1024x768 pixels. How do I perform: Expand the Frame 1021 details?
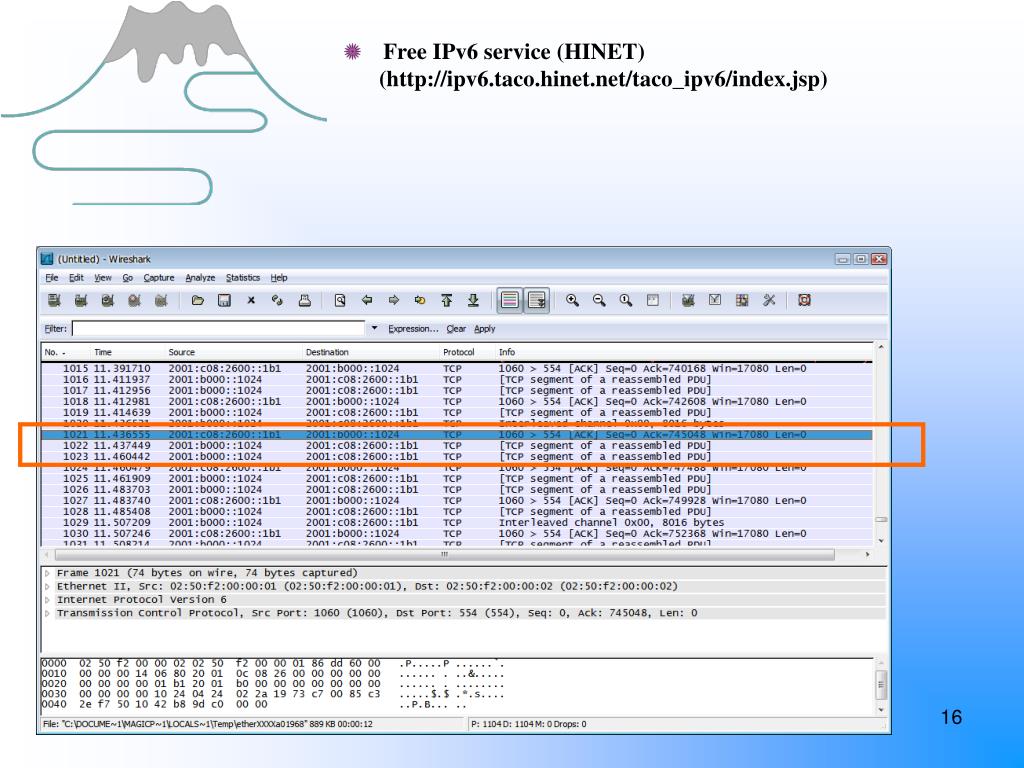tap(47, 573)
